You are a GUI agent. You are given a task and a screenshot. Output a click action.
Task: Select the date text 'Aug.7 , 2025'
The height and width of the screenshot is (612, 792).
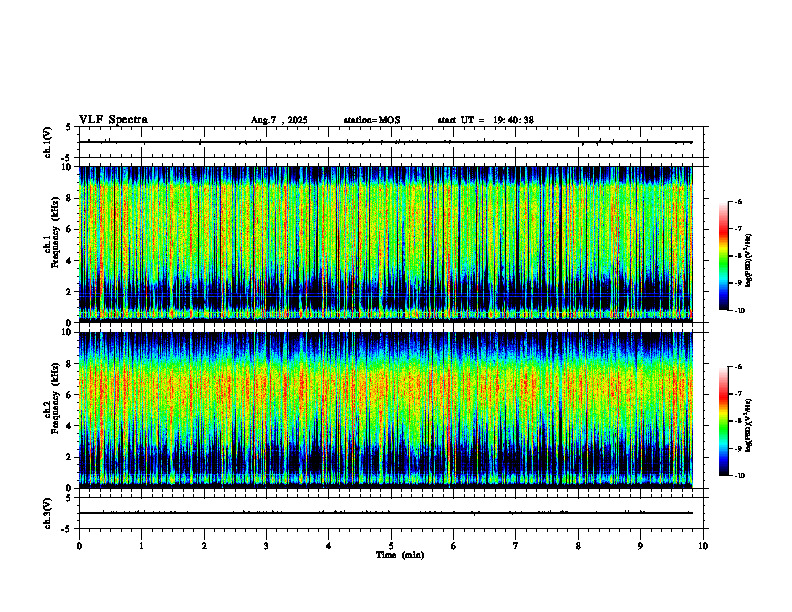click(x=279, y=120)
